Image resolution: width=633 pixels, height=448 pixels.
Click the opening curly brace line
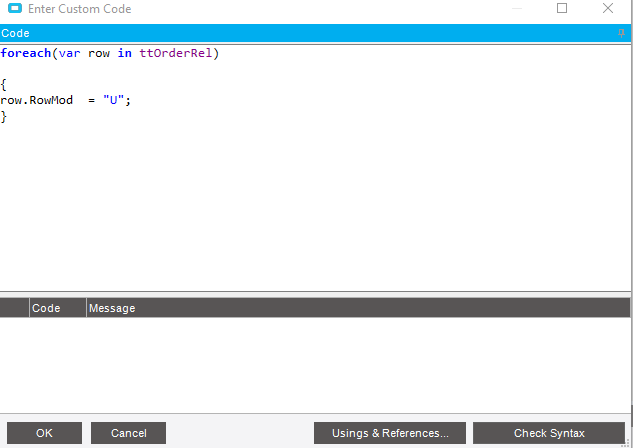[x=4, y=85]
